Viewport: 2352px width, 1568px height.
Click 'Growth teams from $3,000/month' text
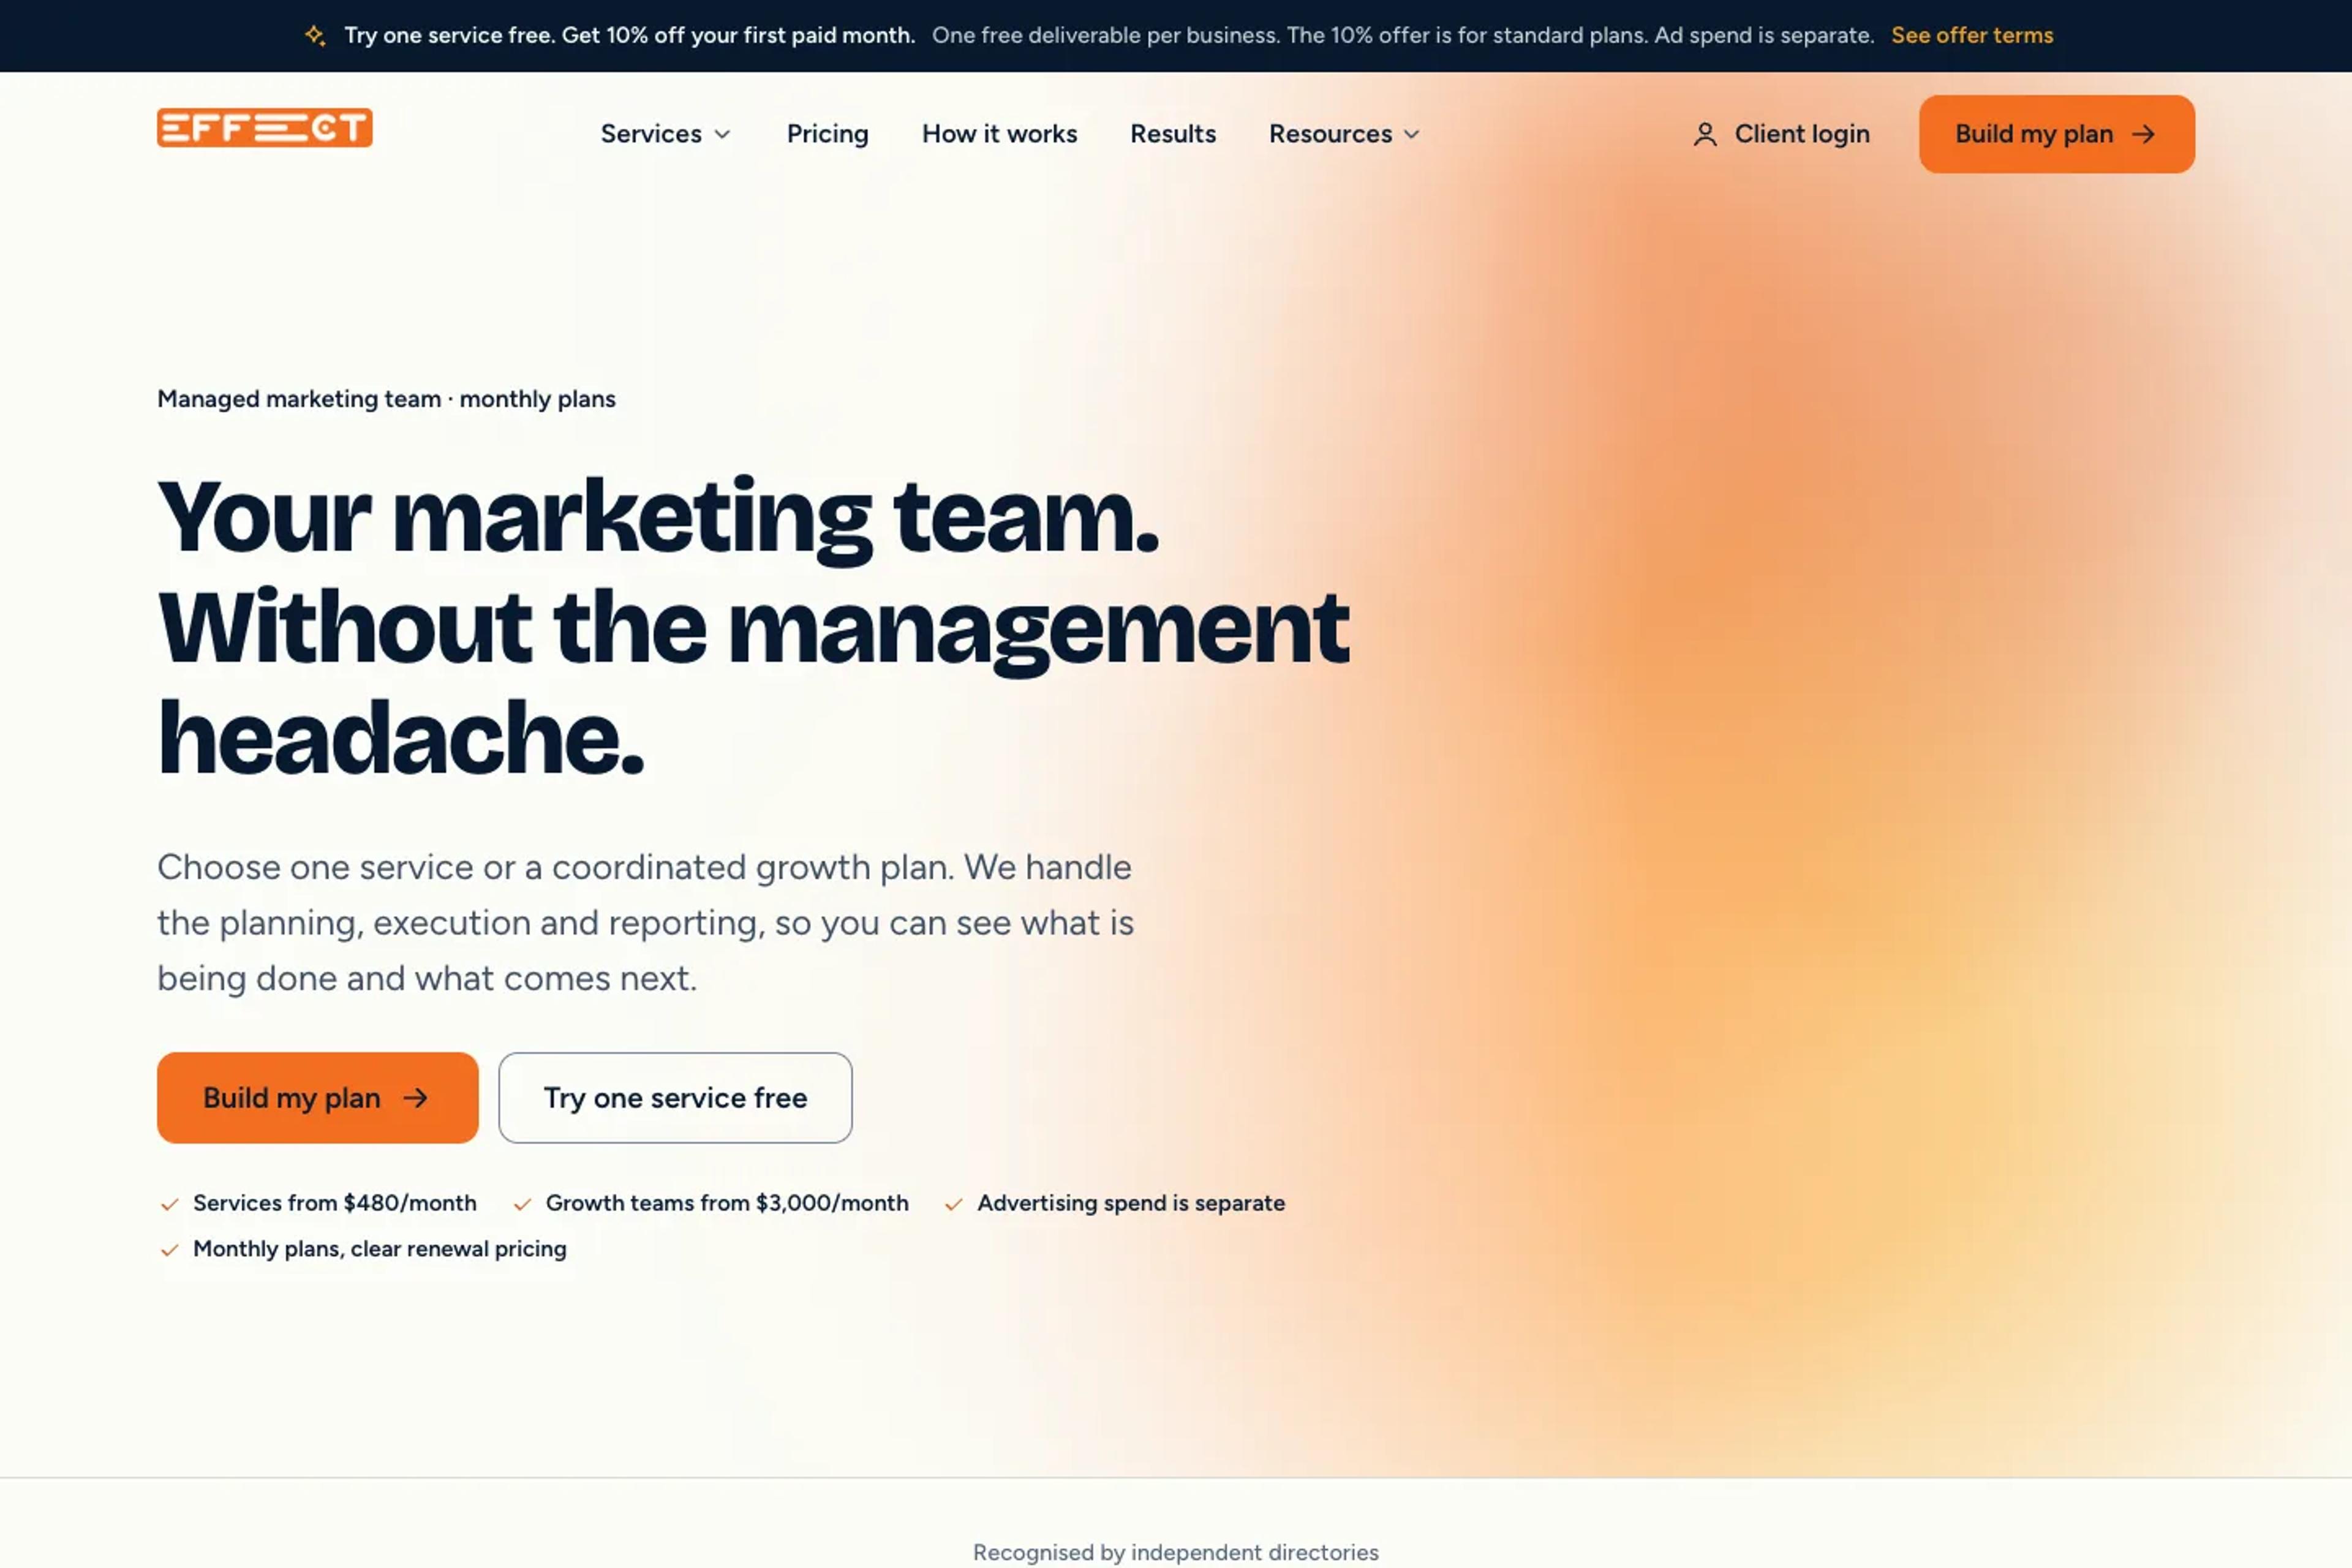(727, 1204)
